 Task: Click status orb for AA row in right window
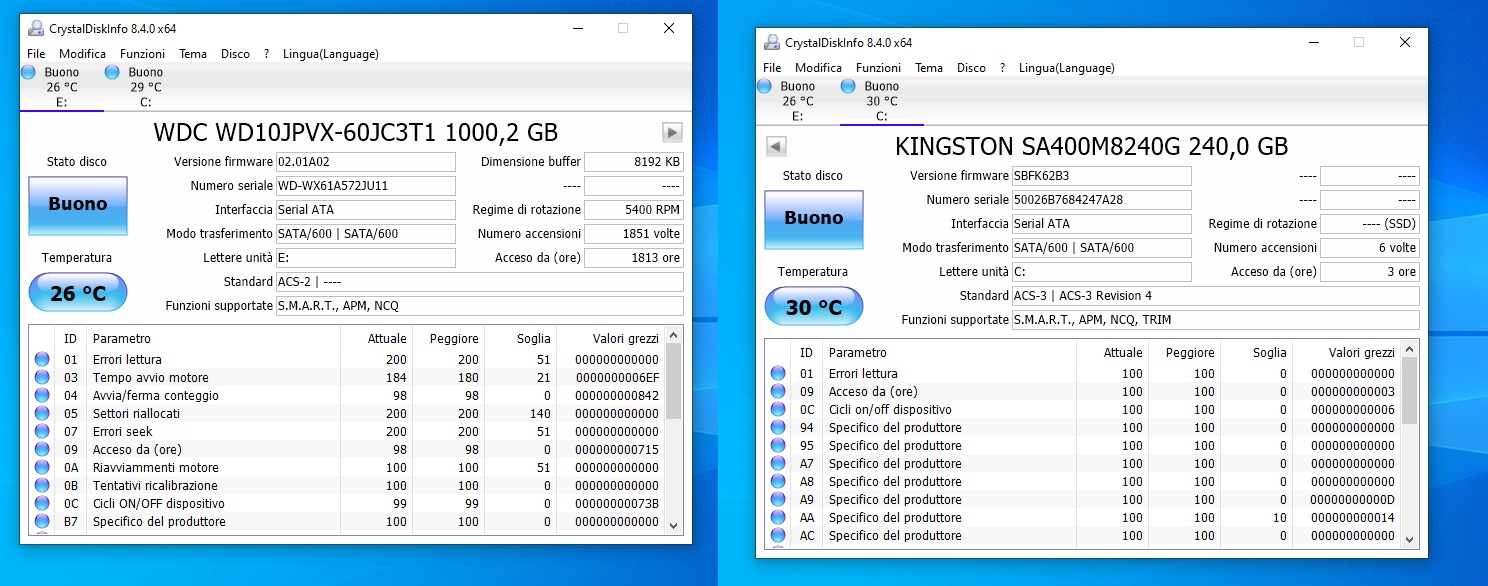778,517
